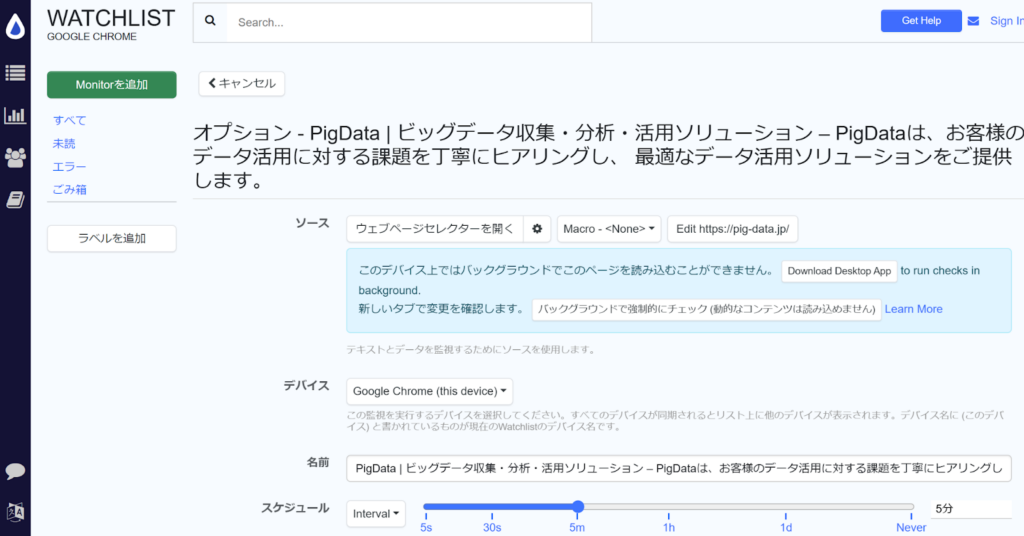Screen dimensions: 1024x536
Task: Click the 5分 interval value field
Action: (971, 509)
